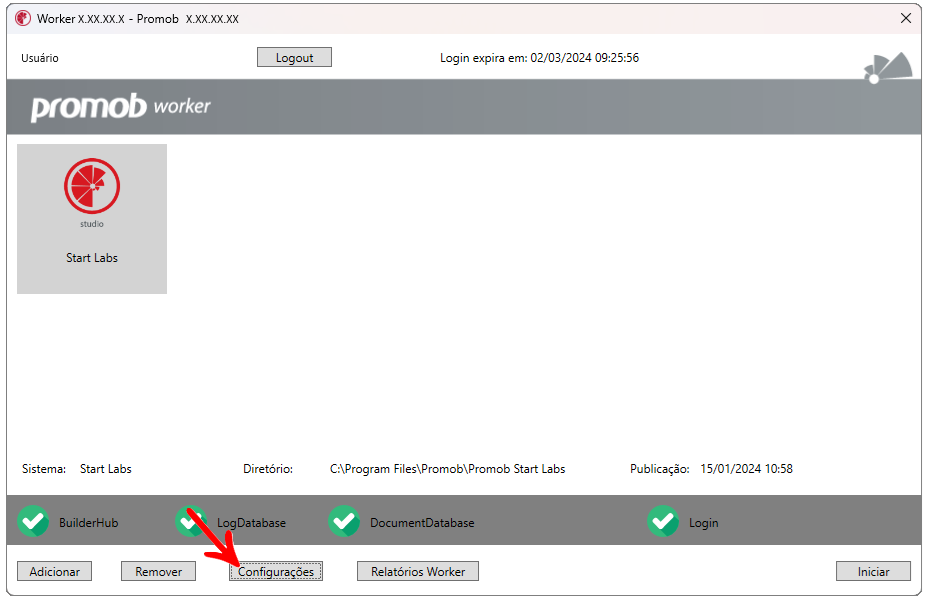Click the Logout button
929x606 pixels.
coord(294,57)
